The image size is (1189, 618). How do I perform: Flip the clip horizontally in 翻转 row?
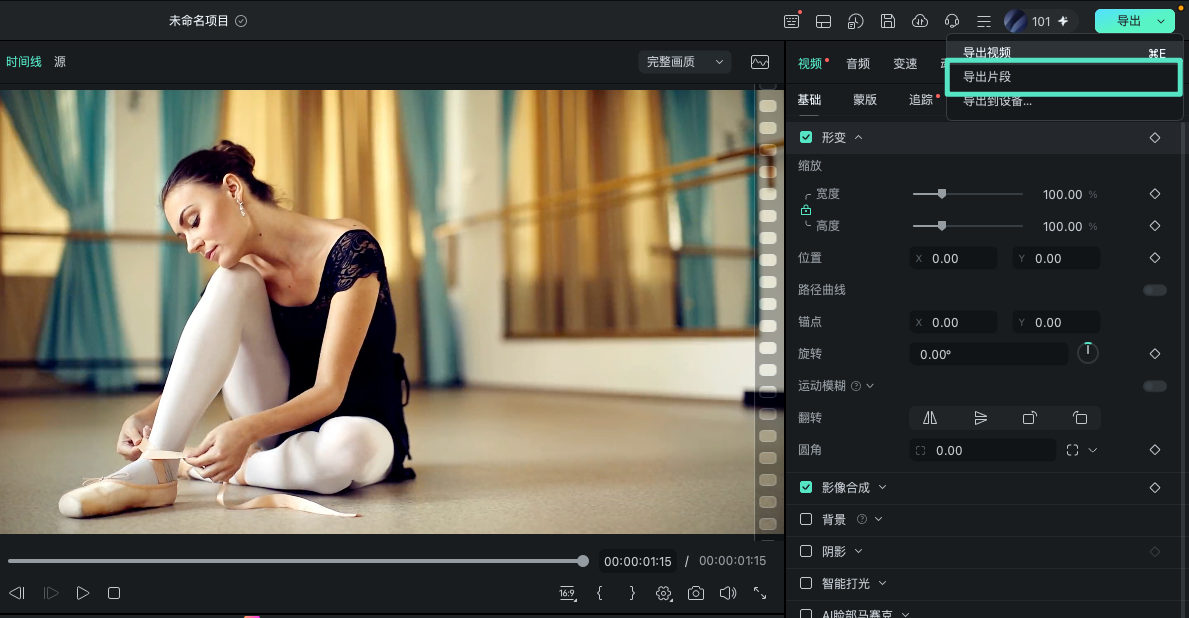[x=930, y=418]
